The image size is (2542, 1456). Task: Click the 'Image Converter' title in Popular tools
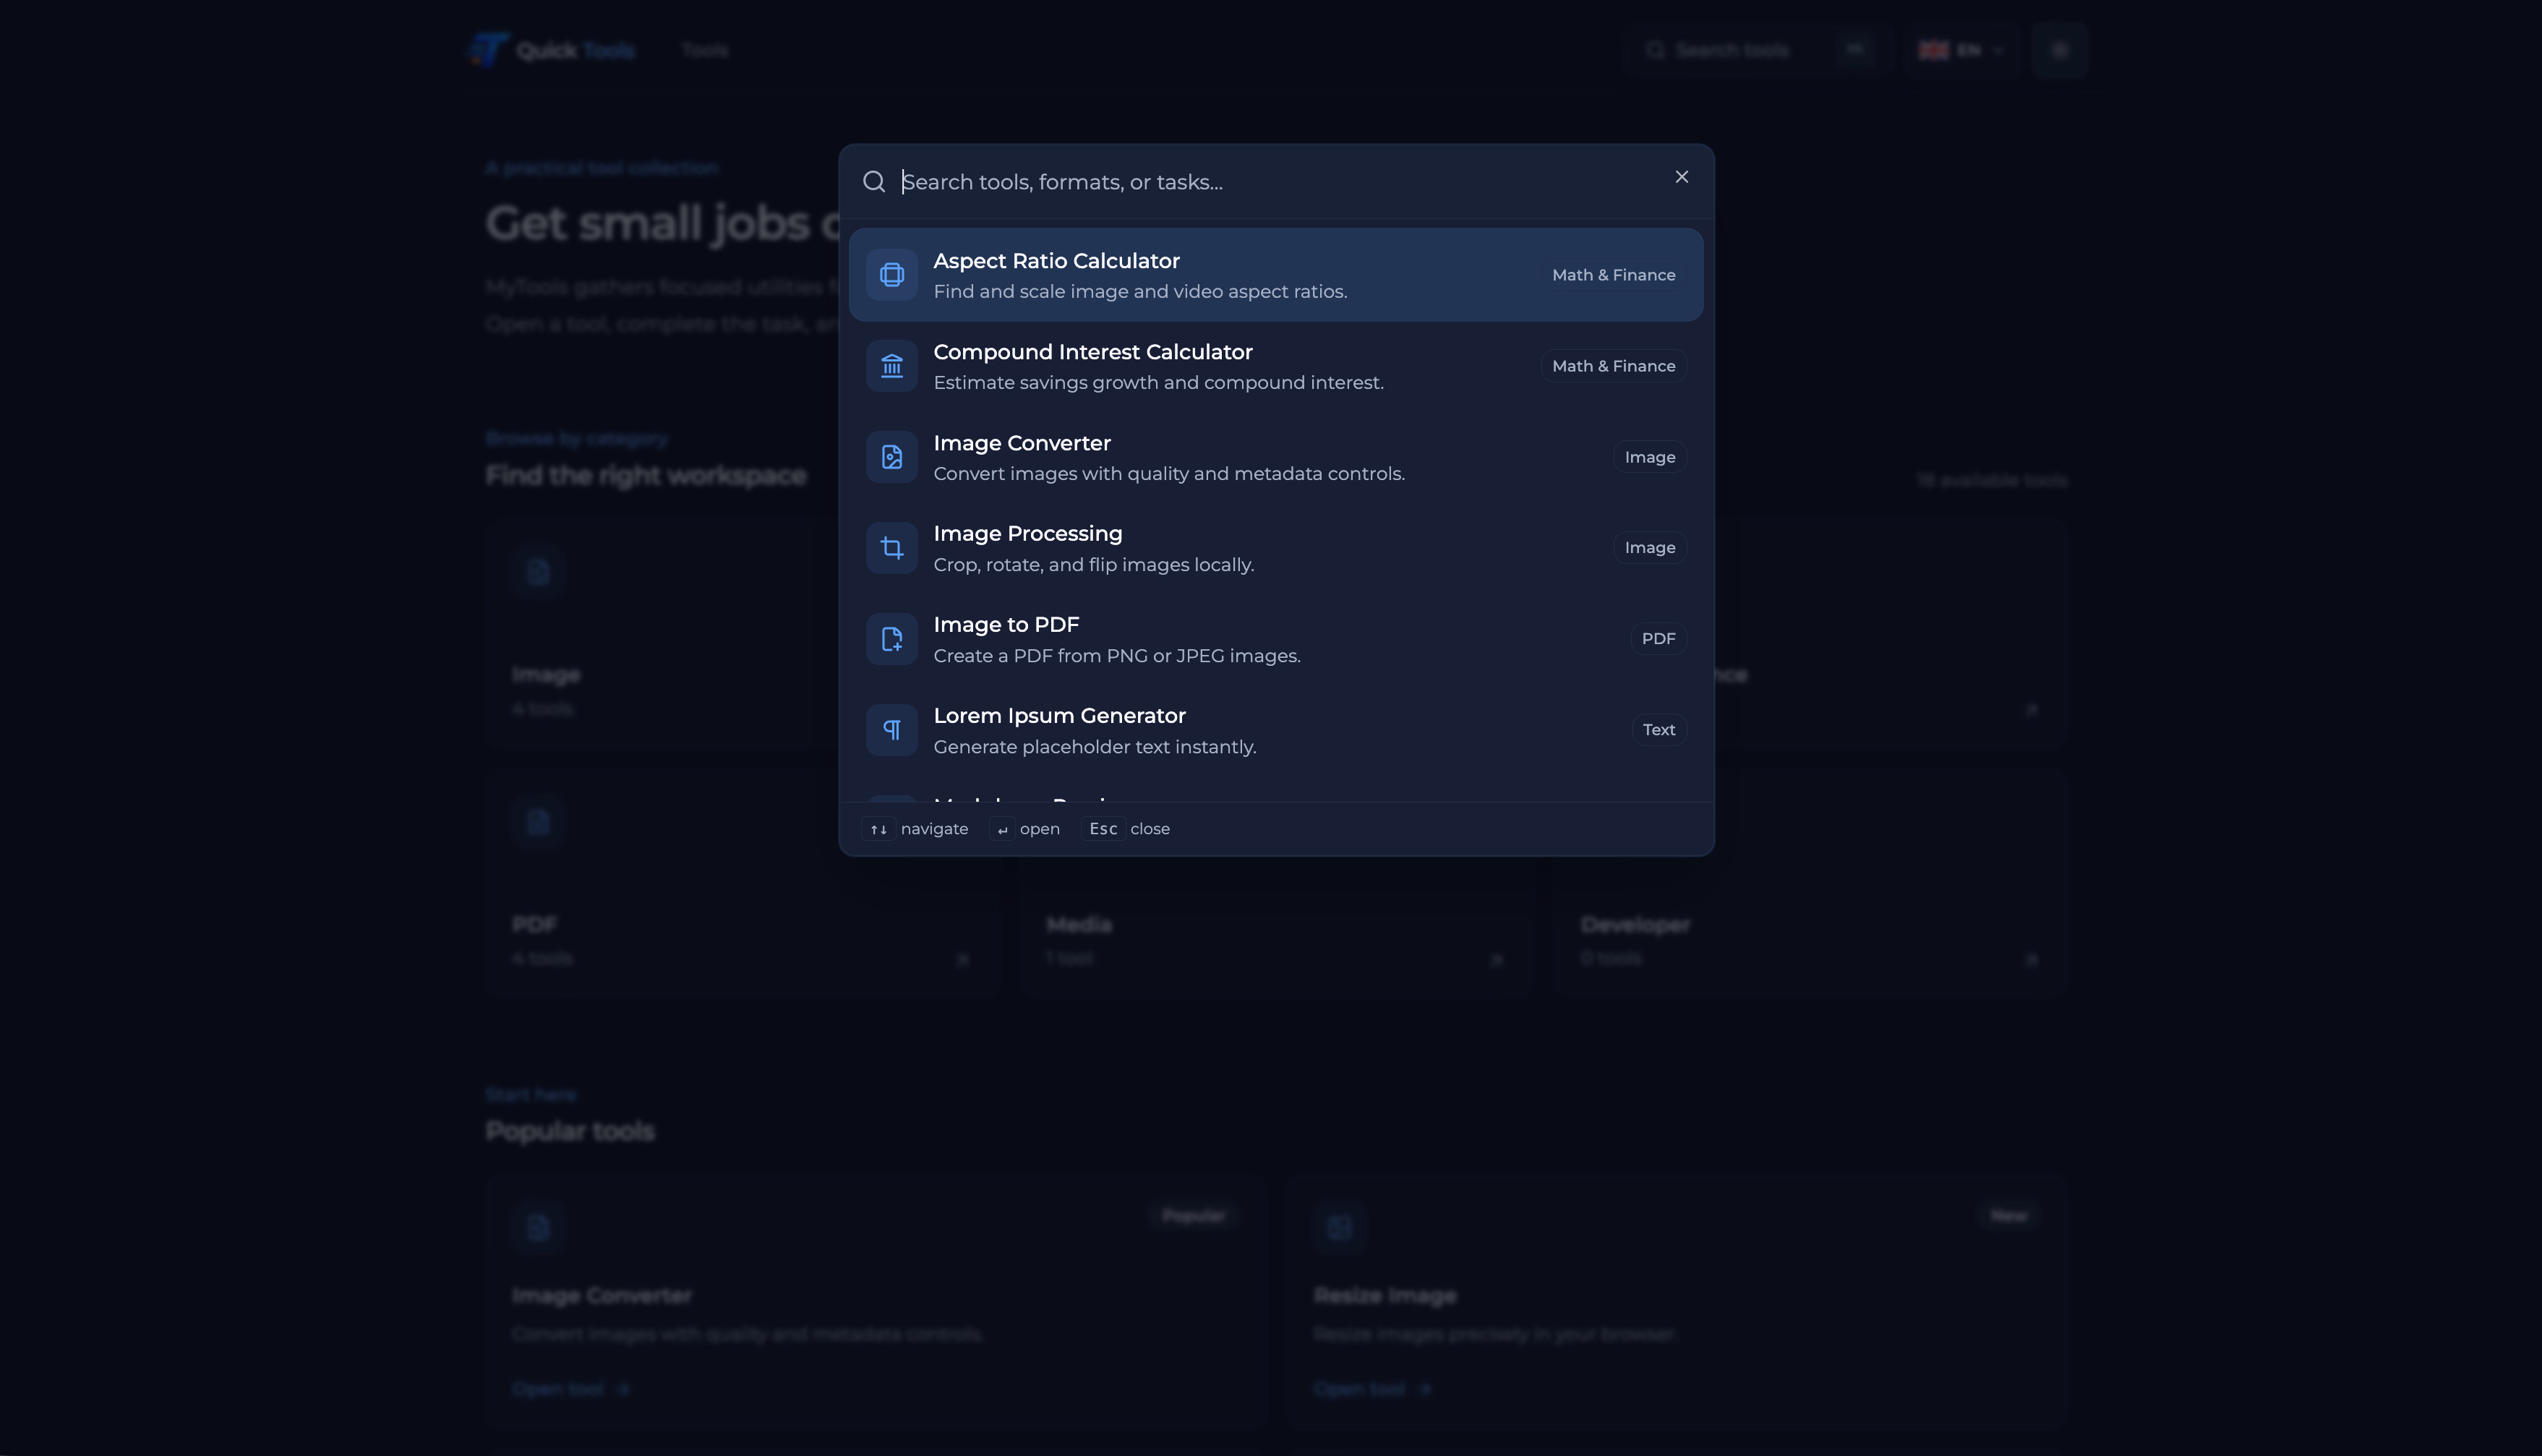pyautogui.click(x=602, y=1296)
